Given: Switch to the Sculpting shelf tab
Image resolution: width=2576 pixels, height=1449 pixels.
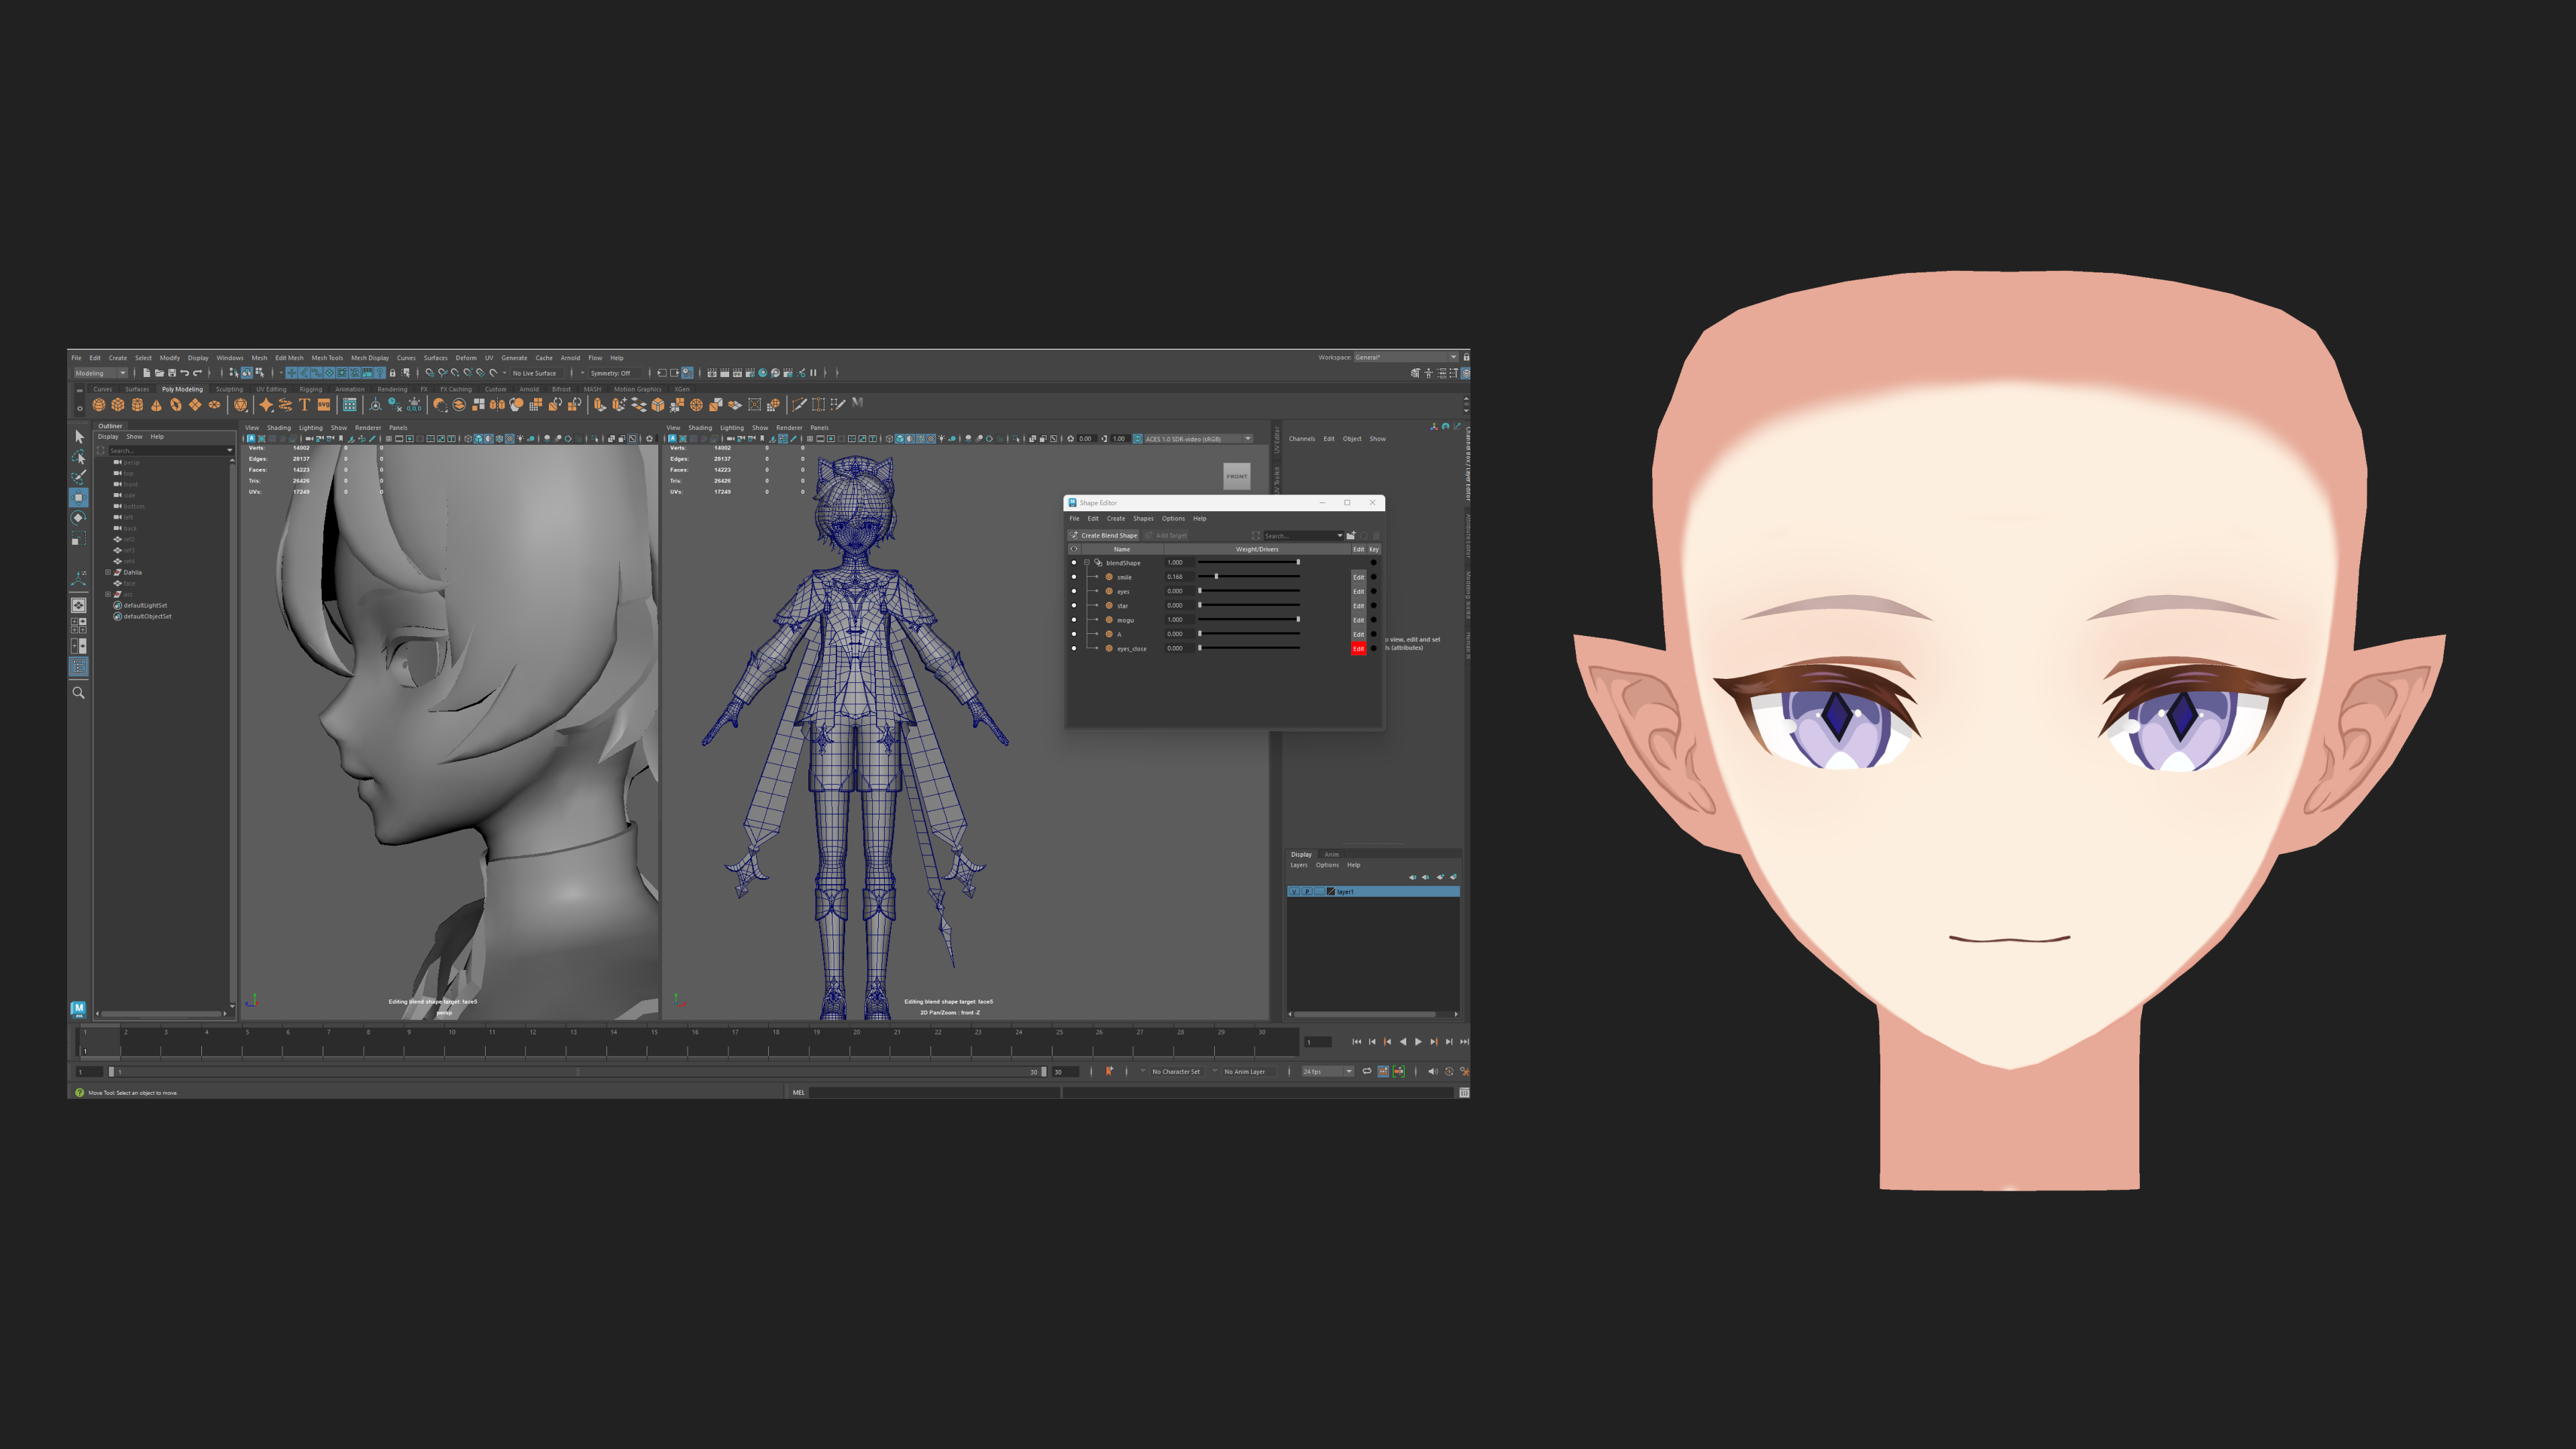Looking at the screenshot, I should click(229, 389).
